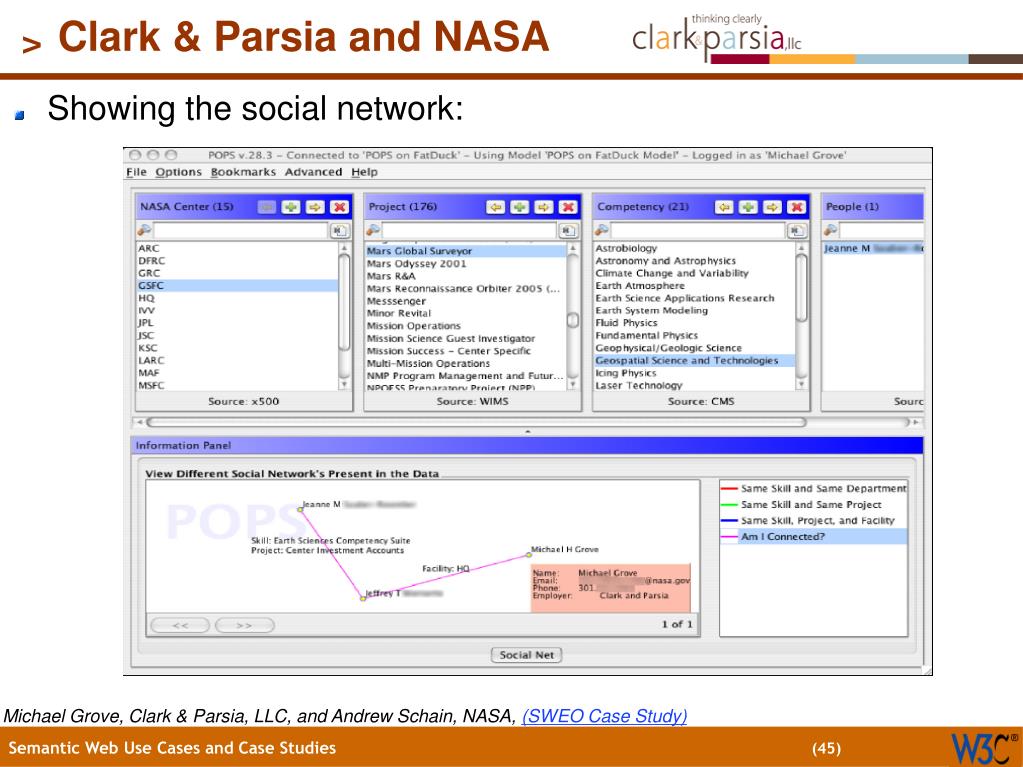Open the Options menu
Image resolution: width=1023 pixels, height=767 pixels.
pos(179,172)
